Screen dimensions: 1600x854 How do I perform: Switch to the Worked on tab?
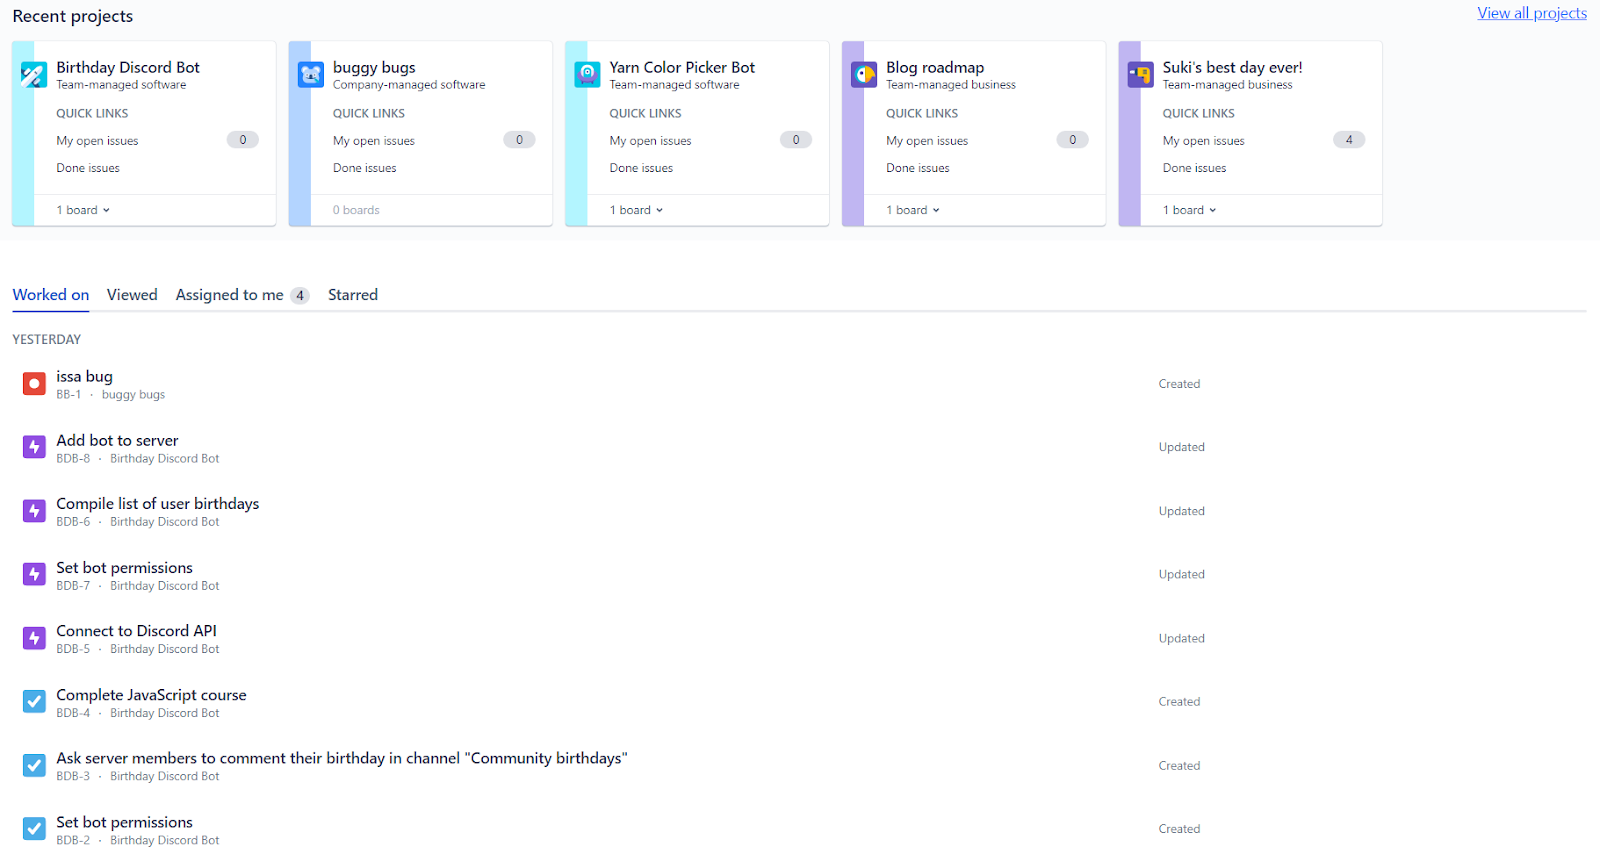click(x=51, y=295)
